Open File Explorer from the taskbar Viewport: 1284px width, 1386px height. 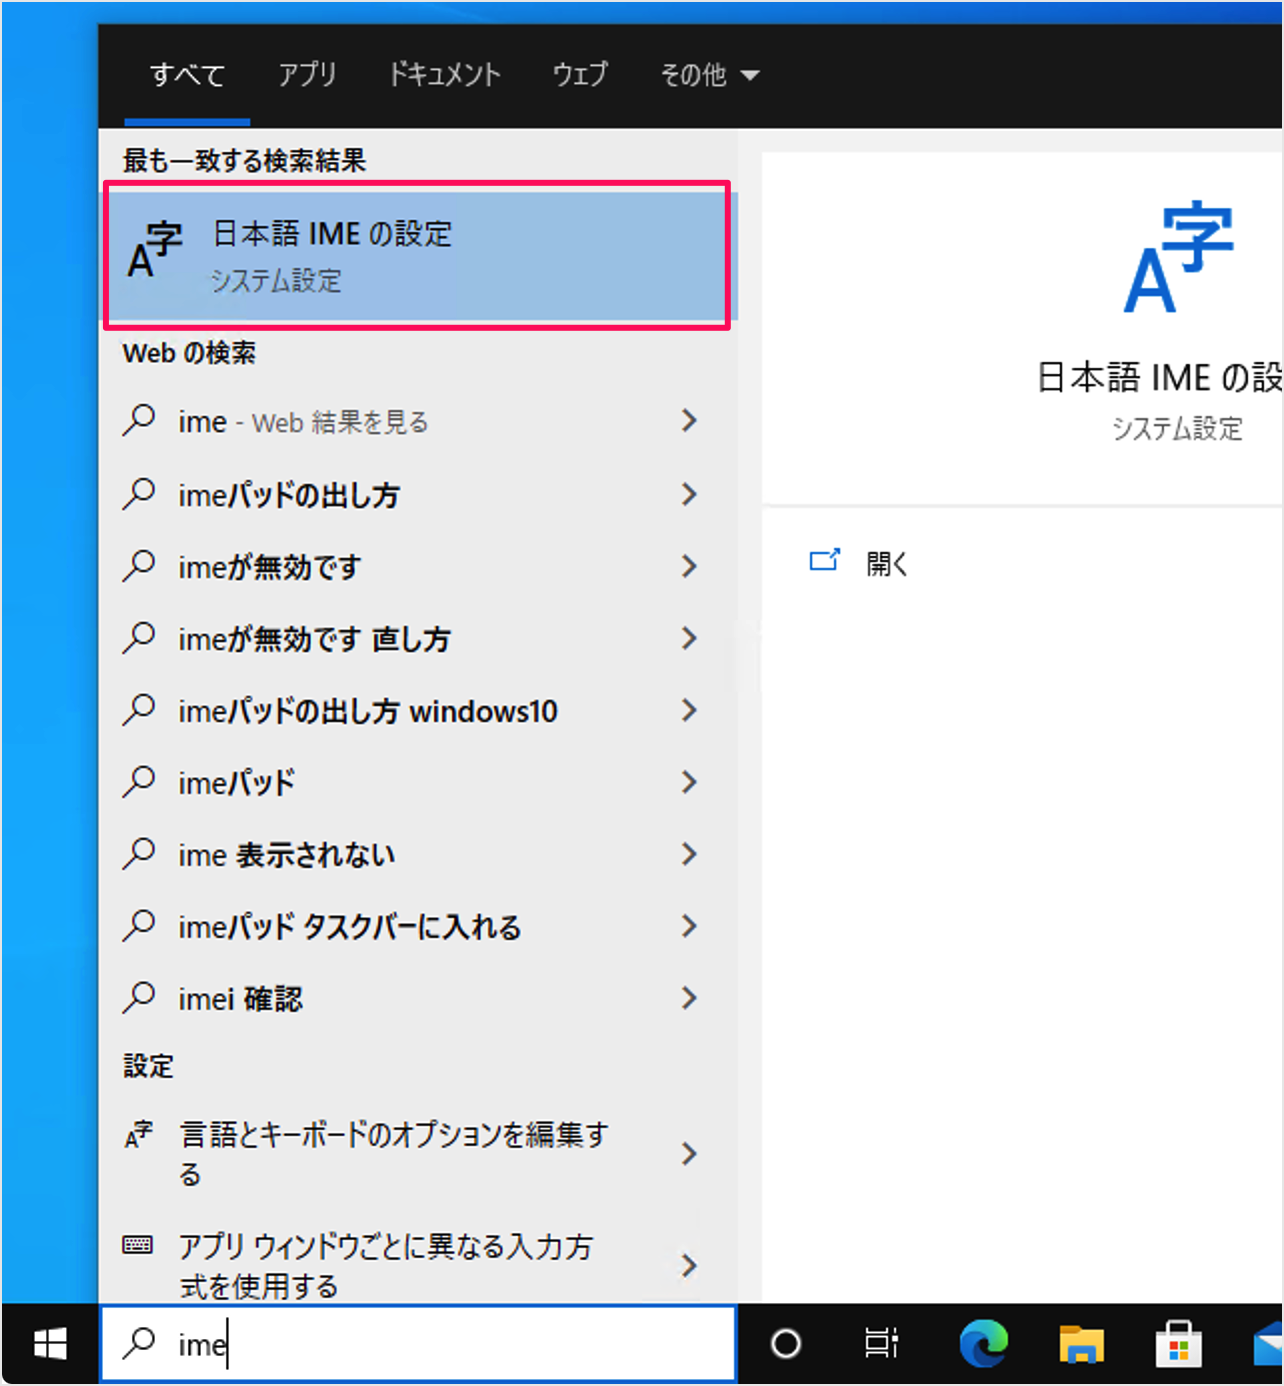click(1082, 1345)
